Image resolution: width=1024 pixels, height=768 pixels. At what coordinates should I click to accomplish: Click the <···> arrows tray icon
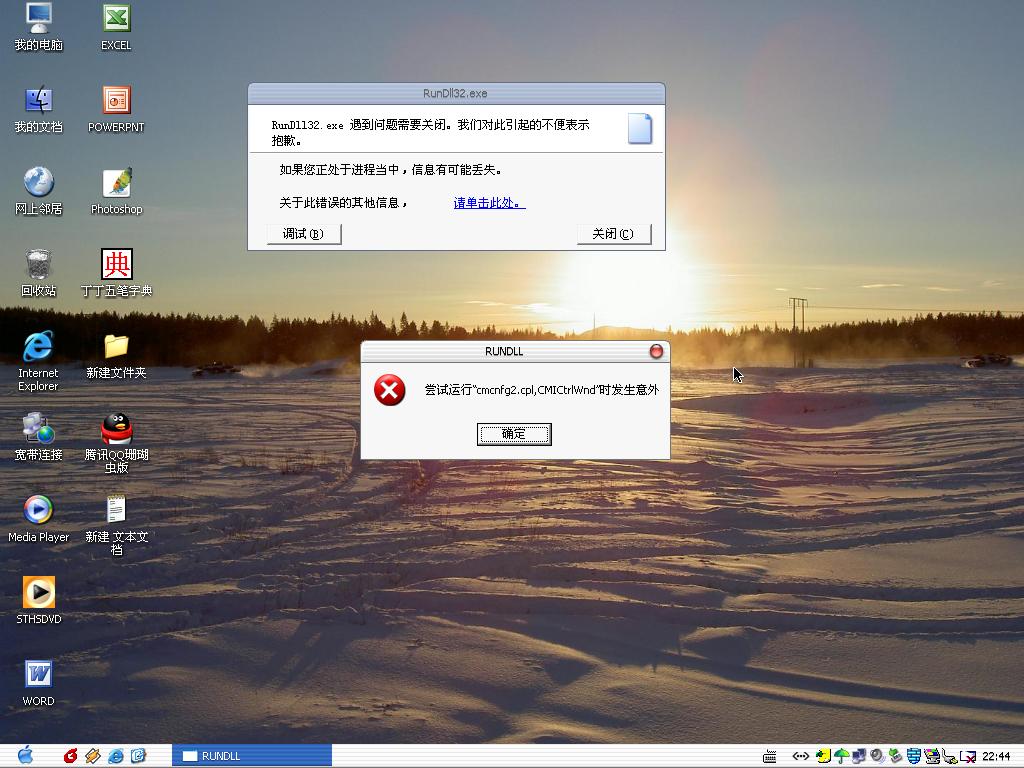coord(801,756)
